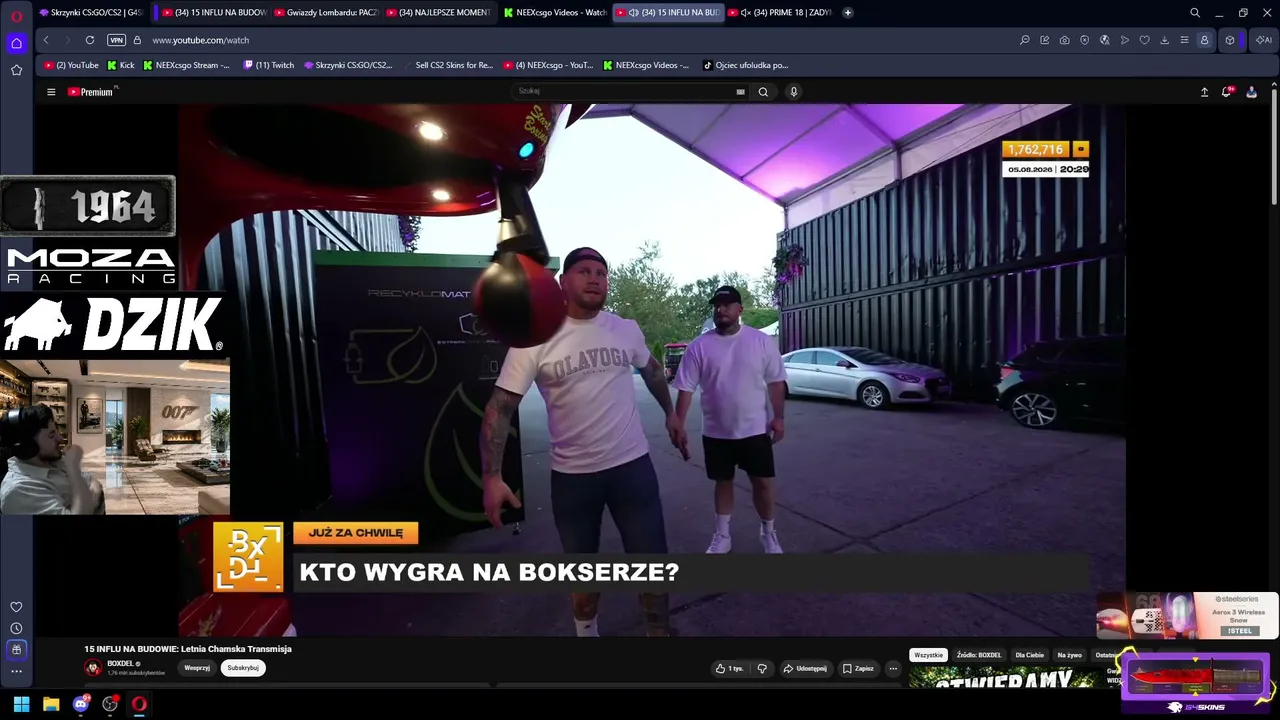
Task: Switch to the Skrzynki CS:GO/CS2 tab
Action: point(91,13)
